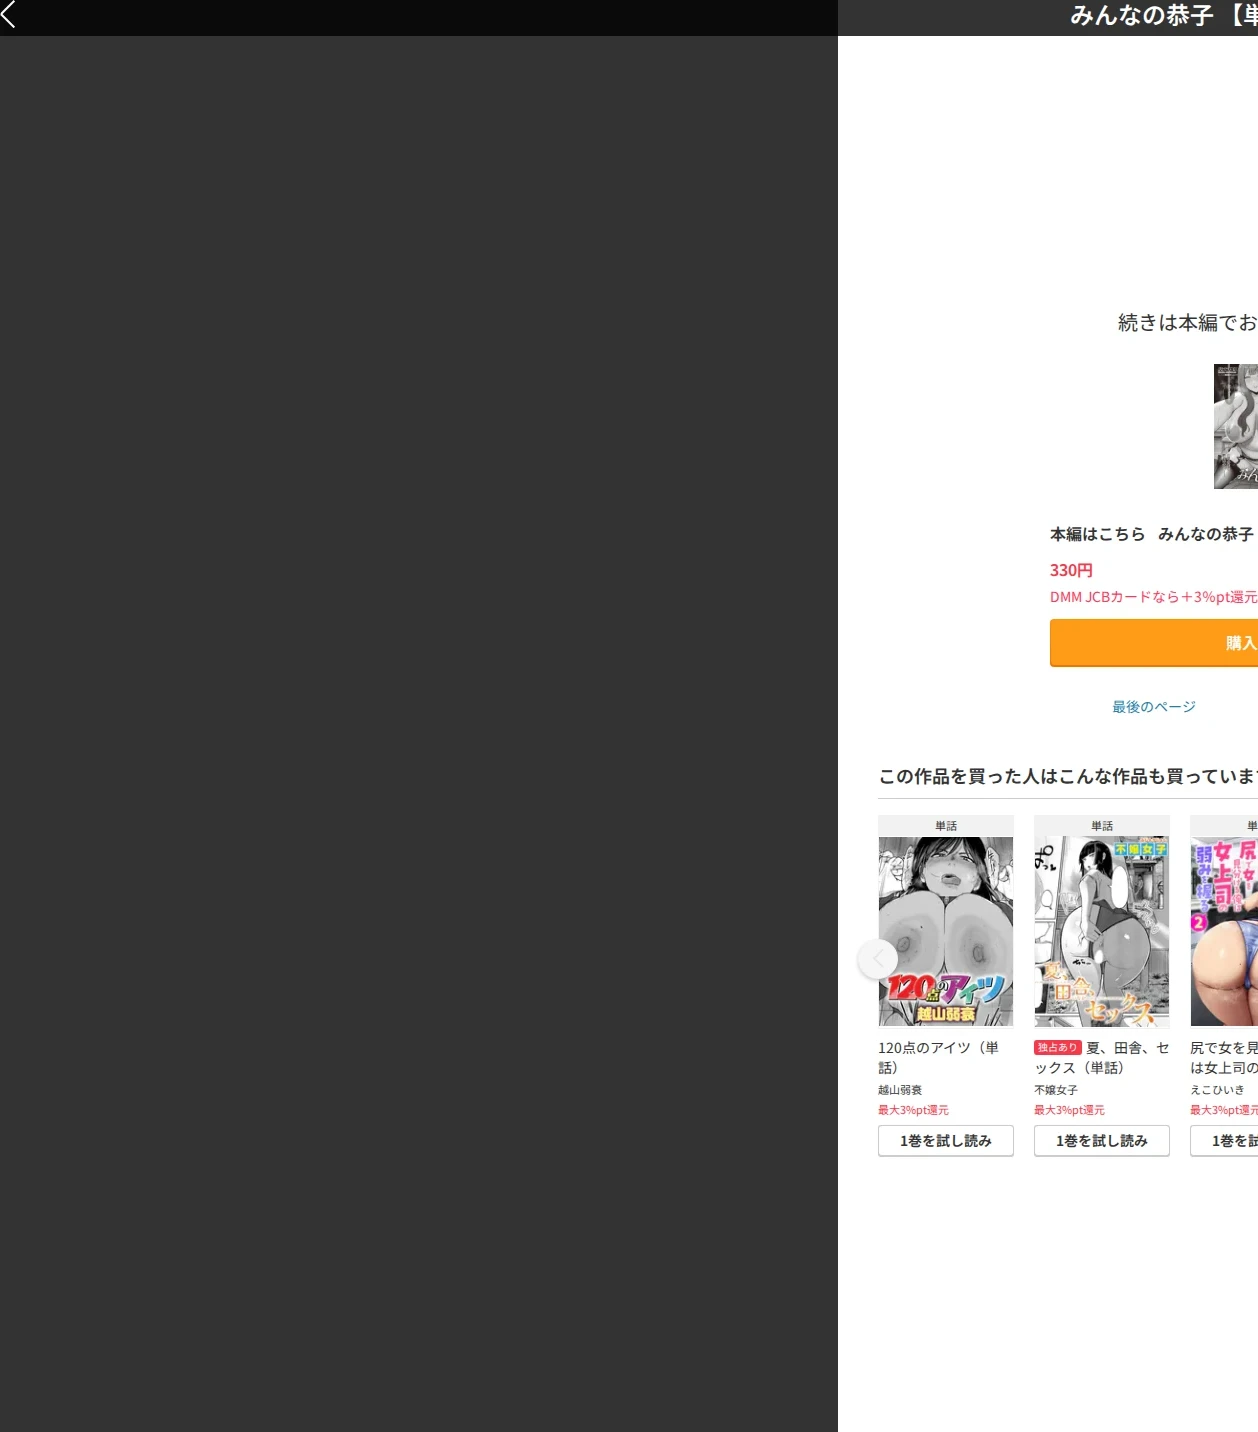This screenshot has width=1258, height=1432.
Task: Follow the 本編はこちら みんなの恭子 link
Action: click(x=1153, y=534)
